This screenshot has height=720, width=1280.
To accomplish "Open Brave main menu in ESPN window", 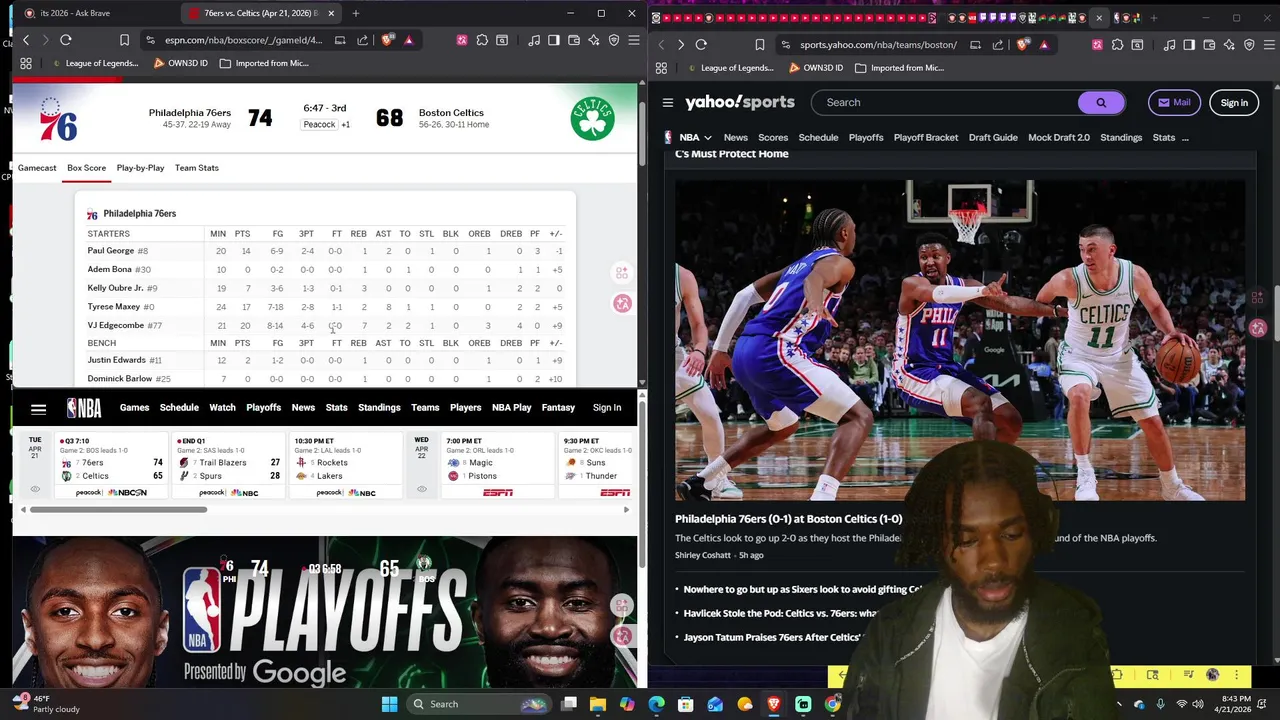I will pyautogui.click(x=632, y=40).
